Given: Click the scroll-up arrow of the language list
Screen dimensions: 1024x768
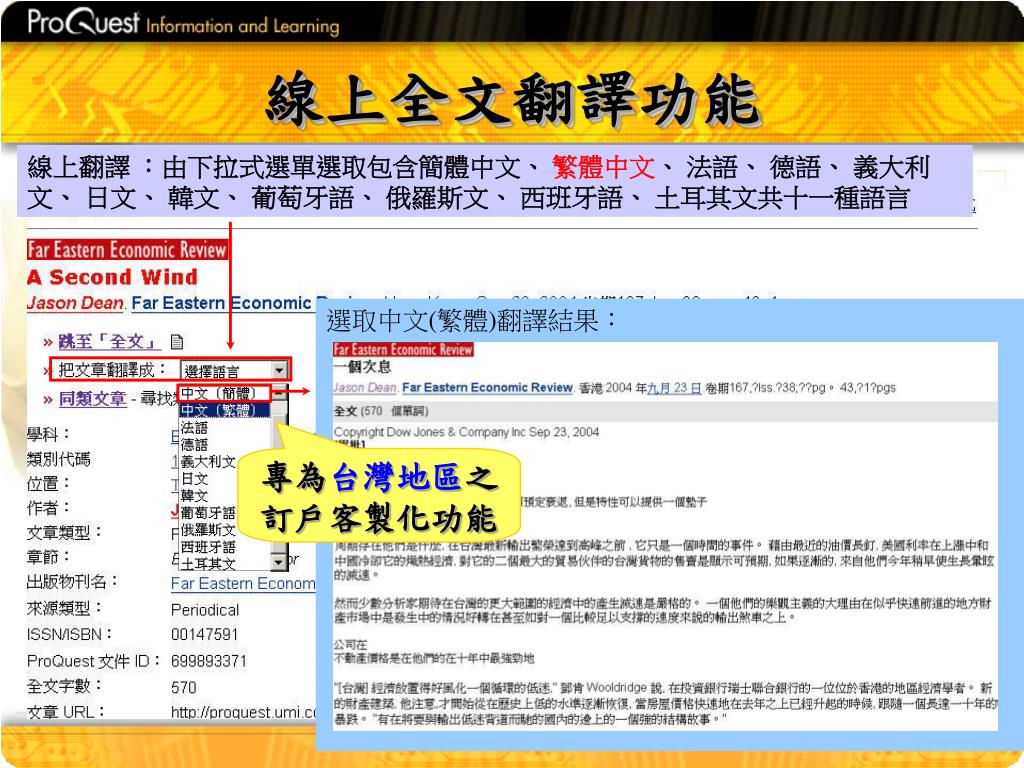Looking at the screenshot, I should [x=280, y=394].
